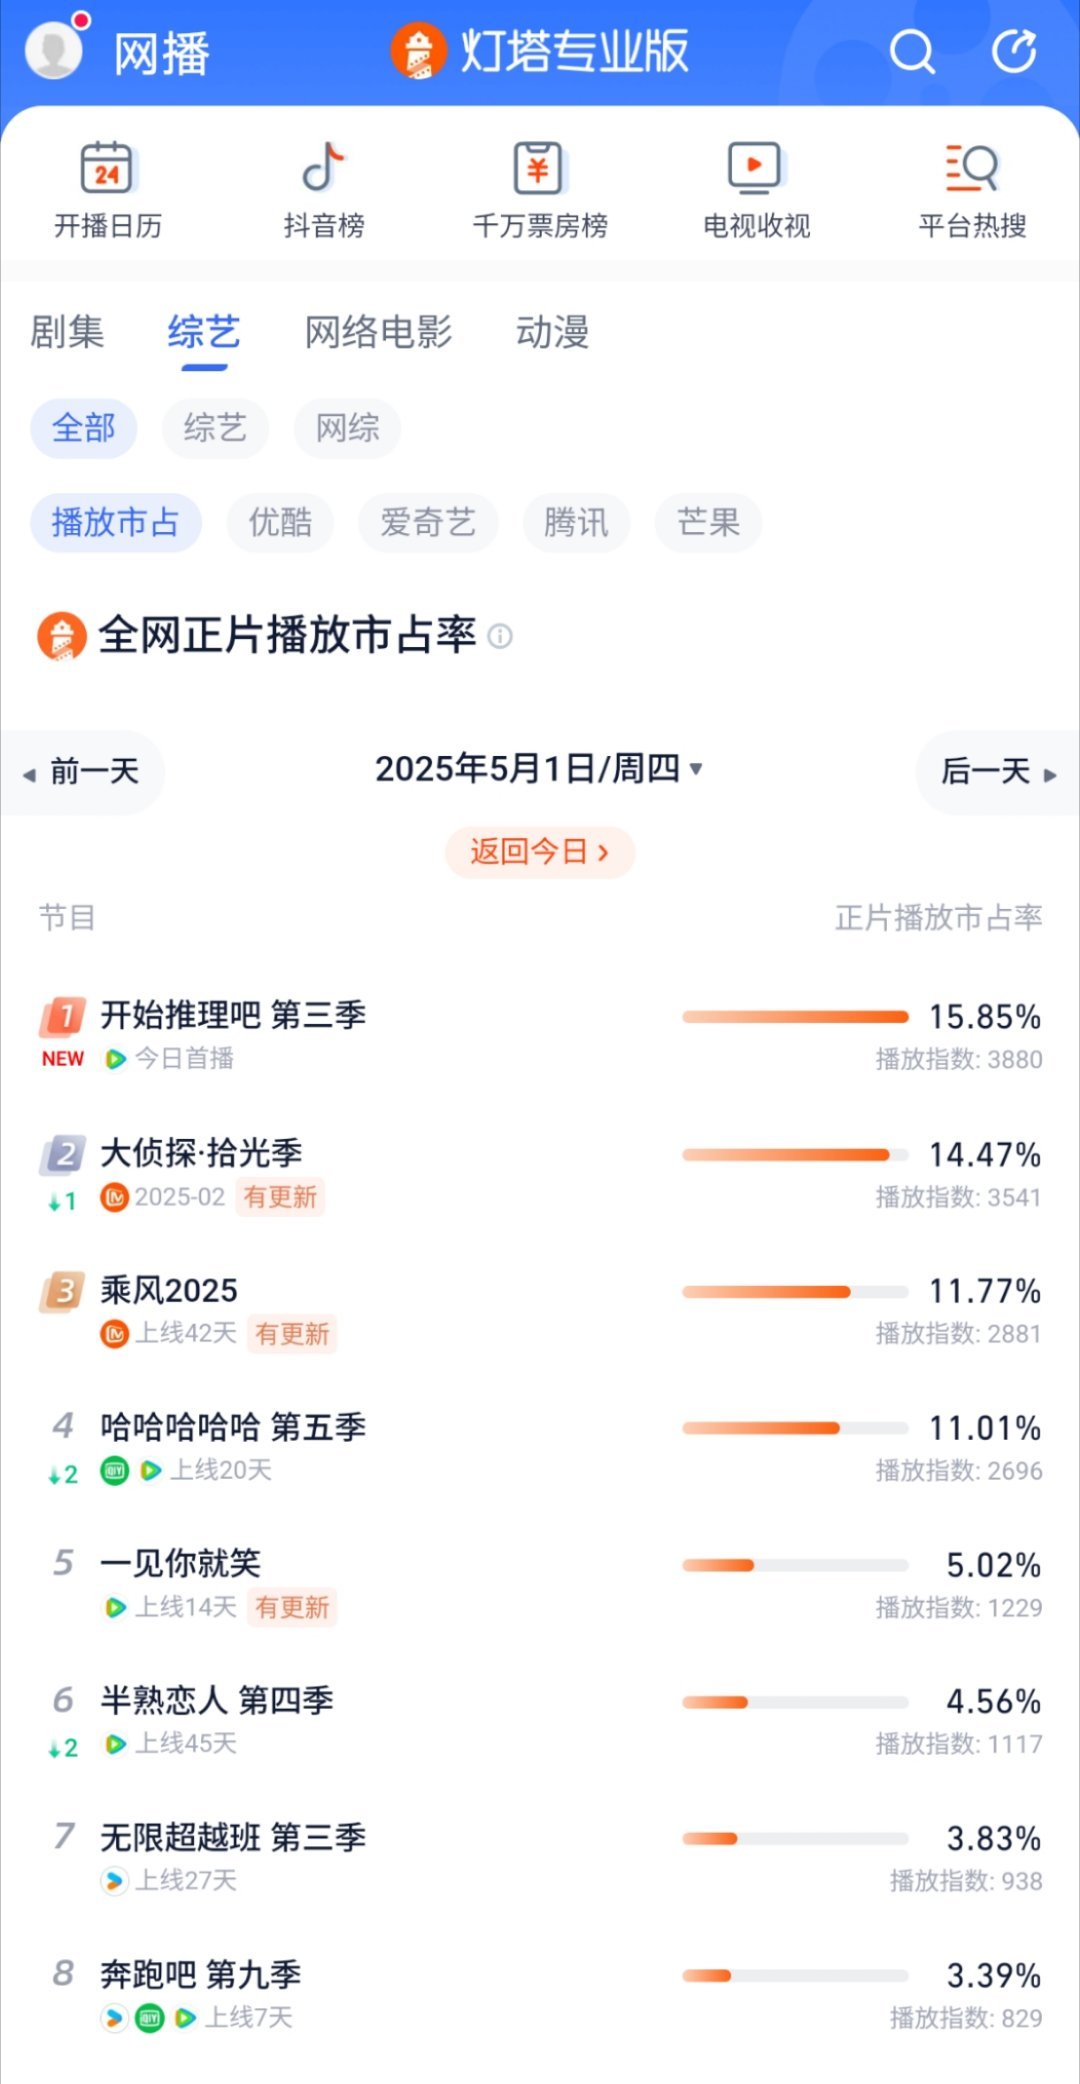
Task: Go to previous day 前一天
Action: coord(82,772)
